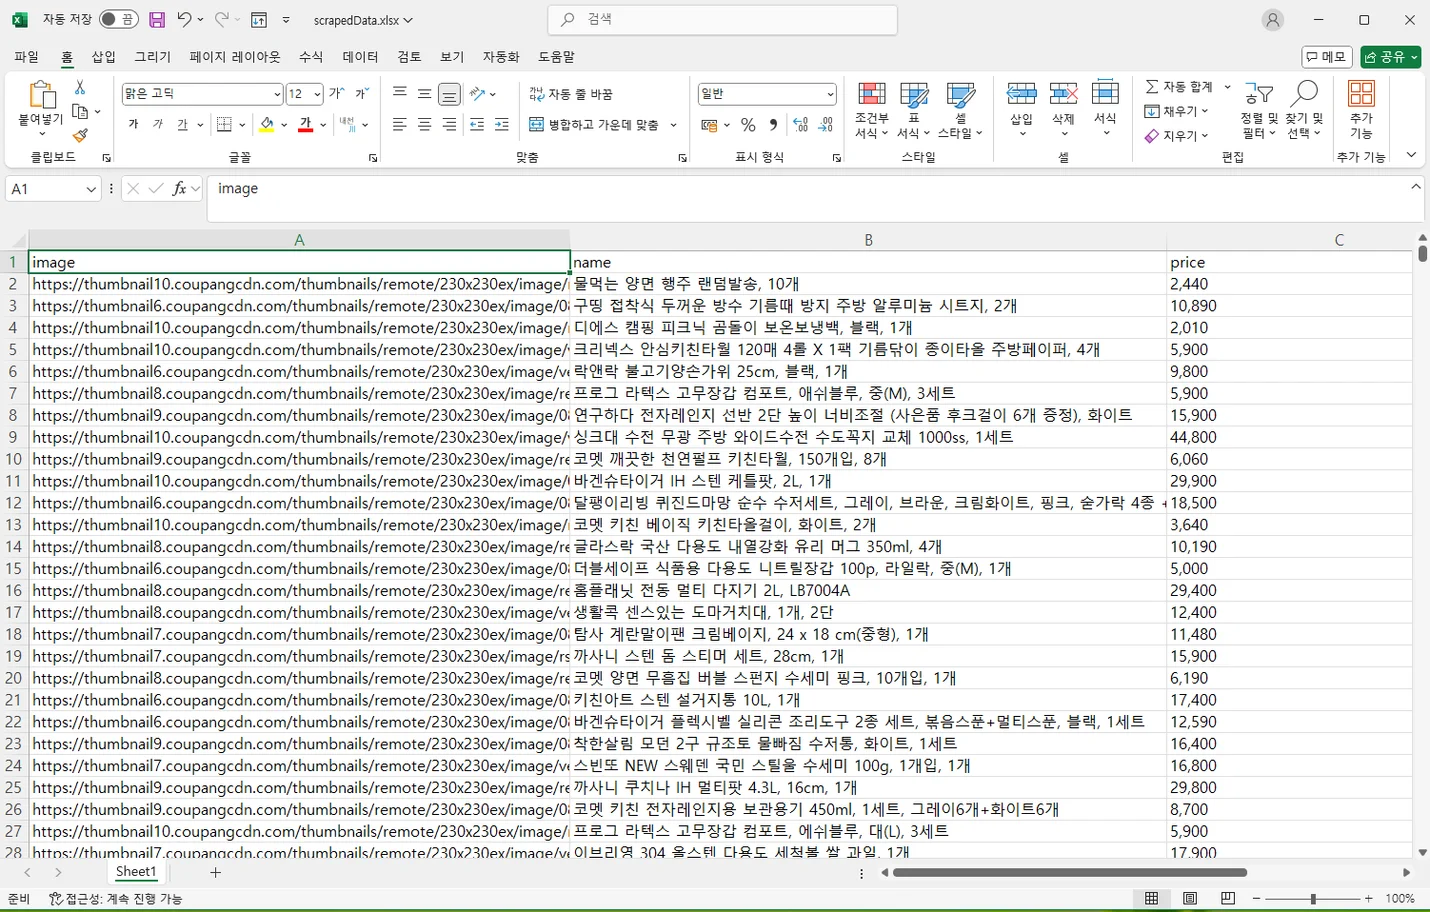Screen dimensions: 1430x912
Task: Click the insert function fx icon
Action: (x=180, y=188)
